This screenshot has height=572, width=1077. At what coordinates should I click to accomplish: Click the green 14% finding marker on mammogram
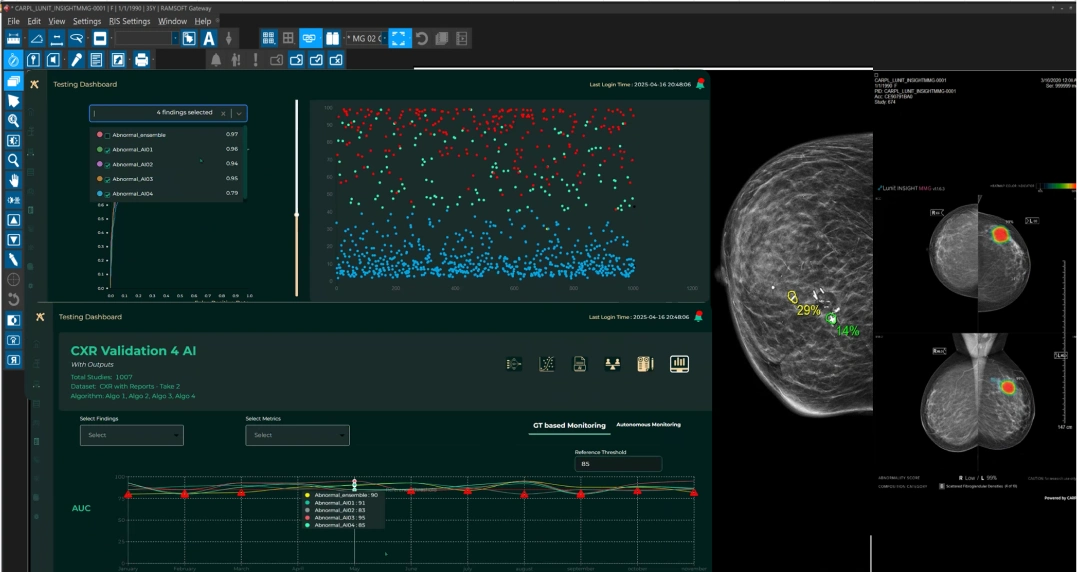tap(832, 318)
